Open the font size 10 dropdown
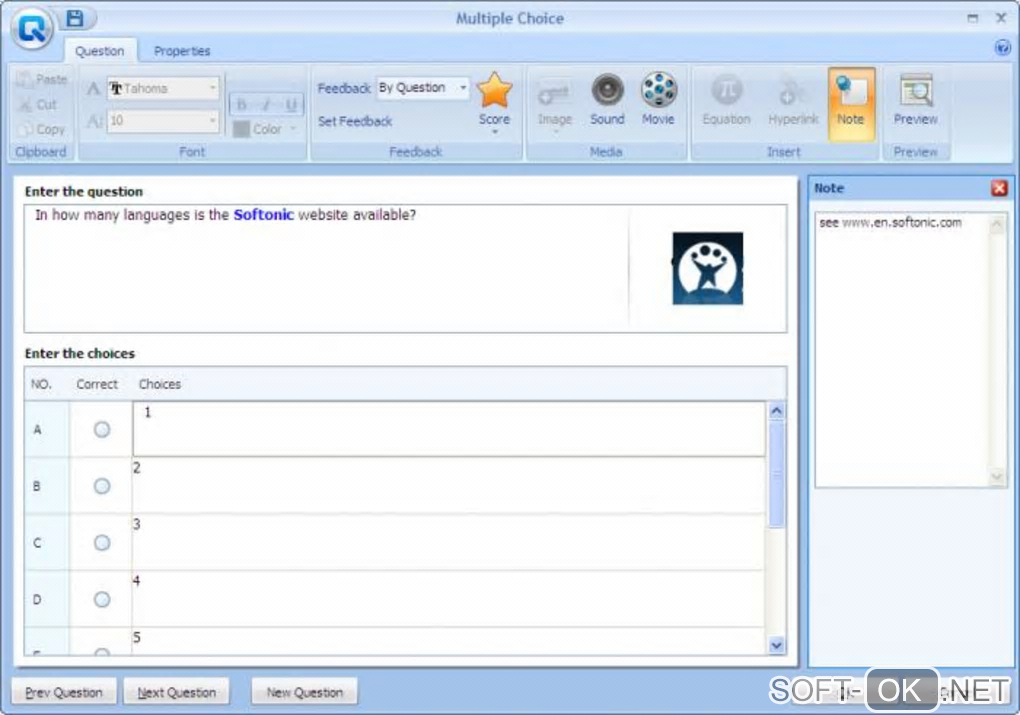Image resolution: width=1020 pixels, height=715 pixels. pos(212,120)
